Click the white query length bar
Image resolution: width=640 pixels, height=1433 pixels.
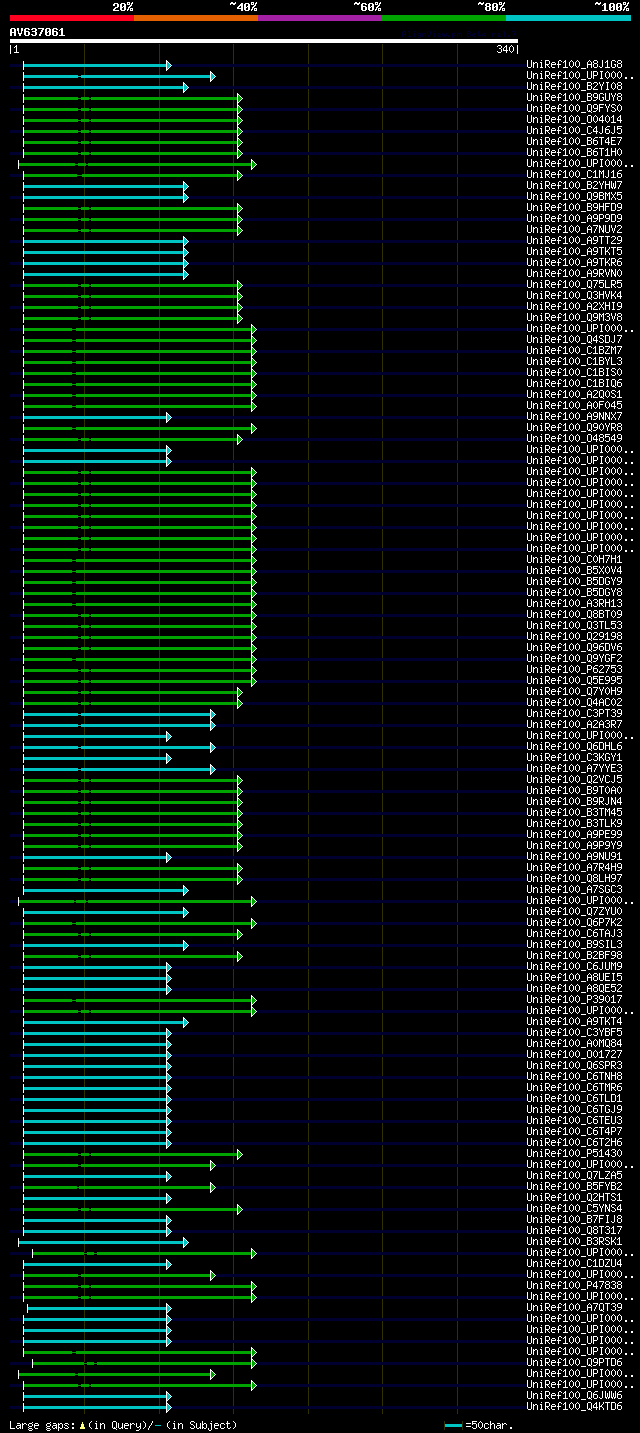(x=264, y=41)
